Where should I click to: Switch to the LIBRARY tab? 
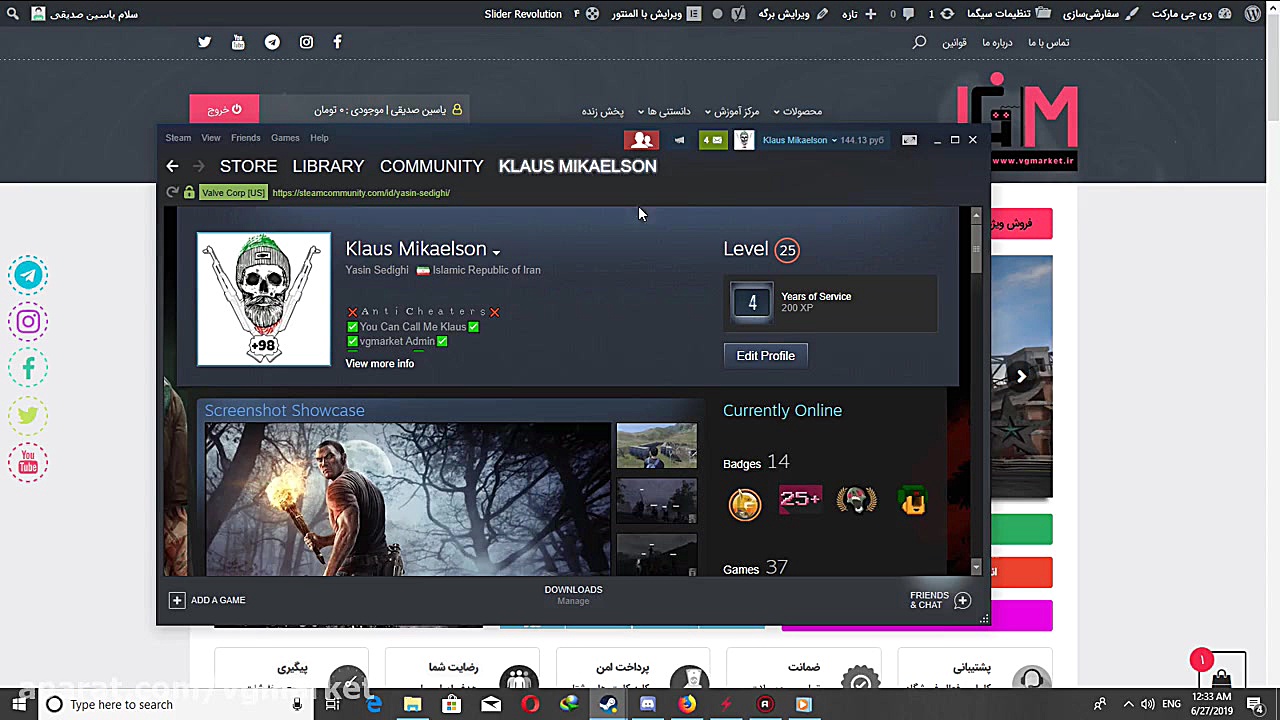pos(328,166)
